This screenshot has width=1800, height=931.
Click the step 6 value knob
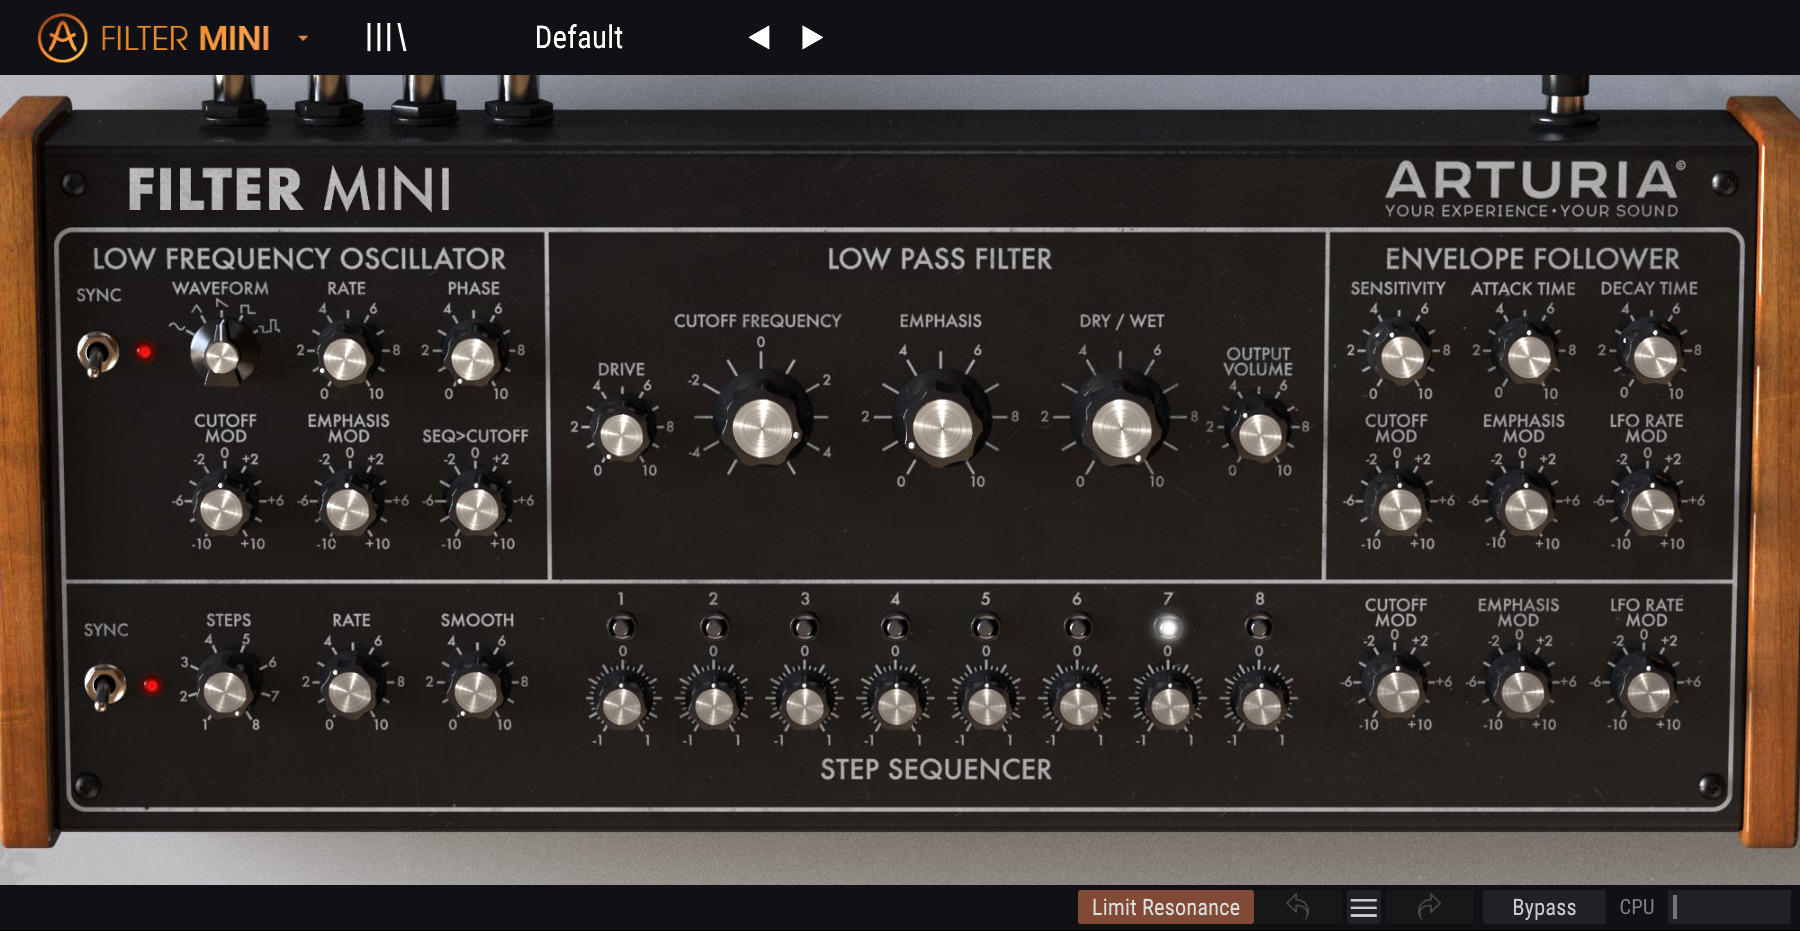click(1078, 704)
